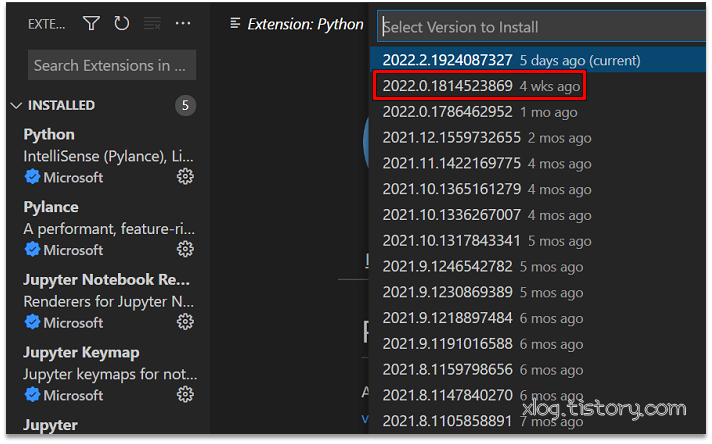This screenshot has height=444, width=712.
Task: Open the manage gear for Jupyter Keymap
Action: click(x=185, y=395)
